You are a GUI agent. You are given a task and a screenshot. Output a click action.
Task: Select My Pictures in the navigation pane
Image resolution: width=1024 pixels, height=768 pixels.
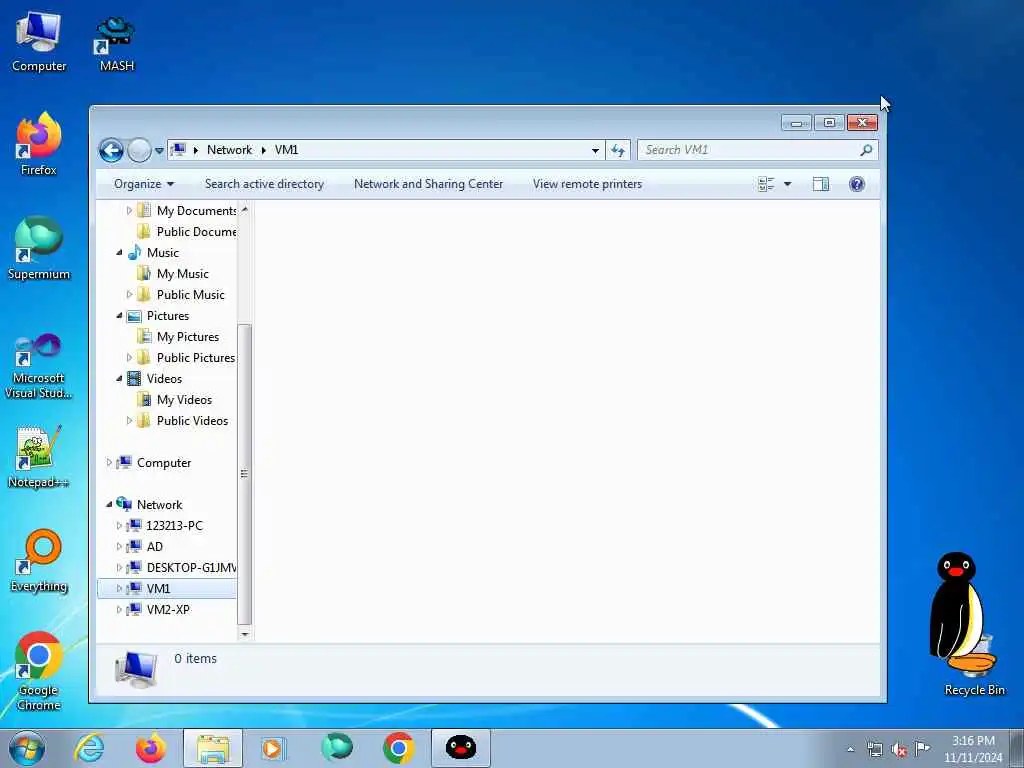(188, 337)
